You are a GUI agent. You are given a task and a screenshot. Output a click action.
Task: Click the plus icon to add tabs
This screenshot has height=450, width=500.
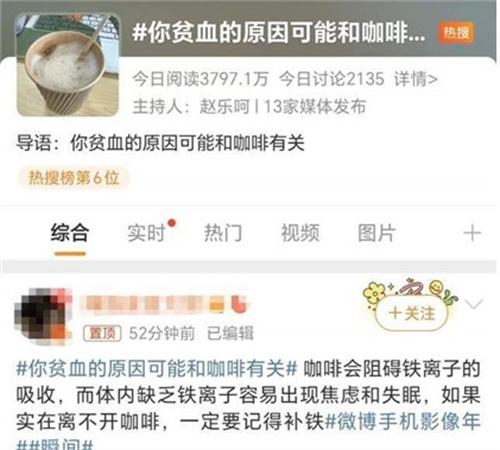pyautogui.click(x=472, y=233)
